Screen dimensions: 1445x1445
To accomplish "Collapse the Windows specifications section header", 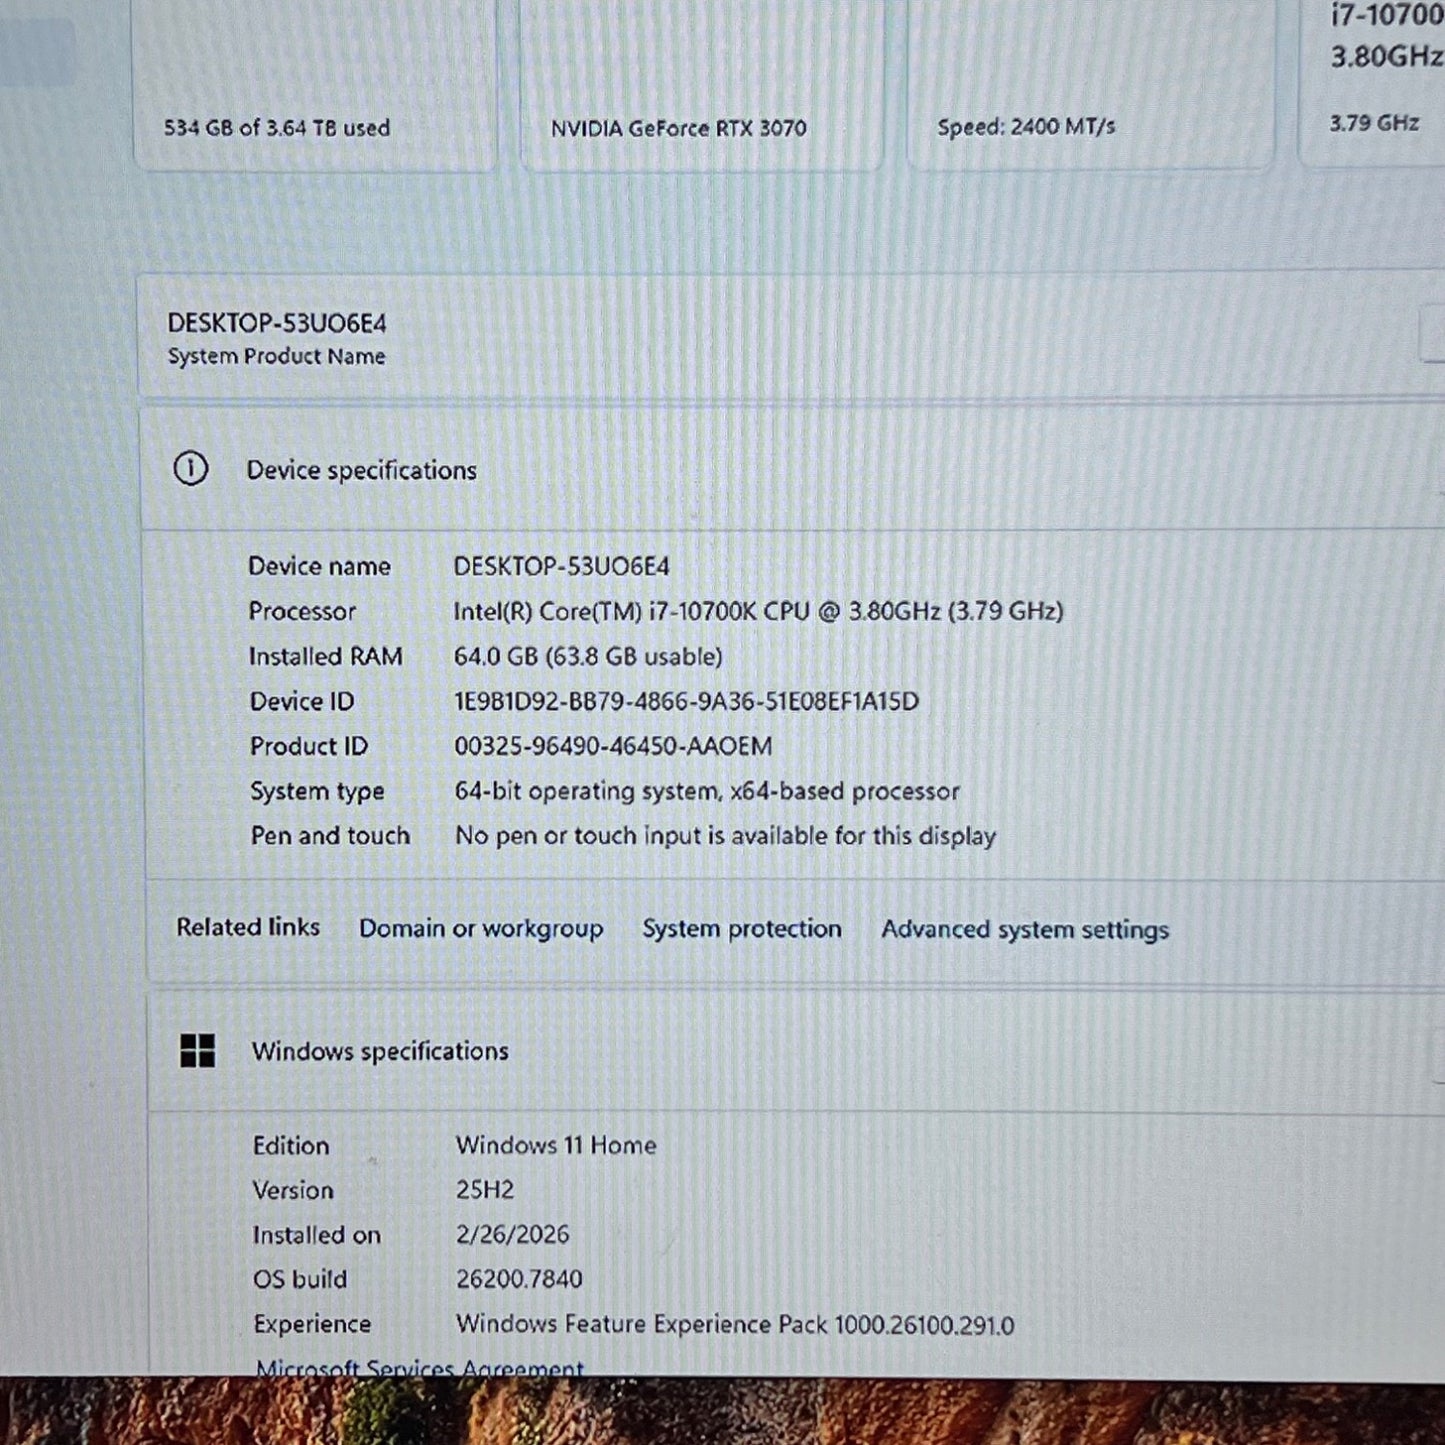I will (797, 1051).
